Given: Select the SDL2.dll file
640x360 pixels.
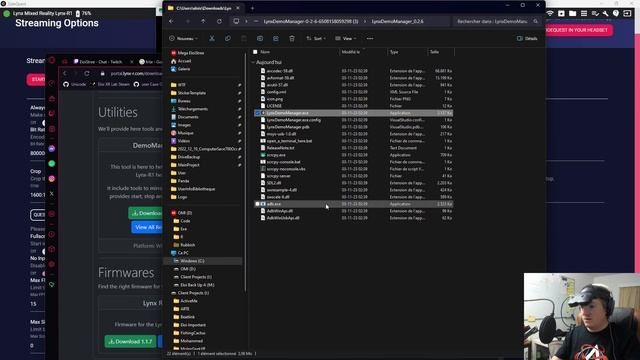Looking at the screenshot, I should pos(274,183).
